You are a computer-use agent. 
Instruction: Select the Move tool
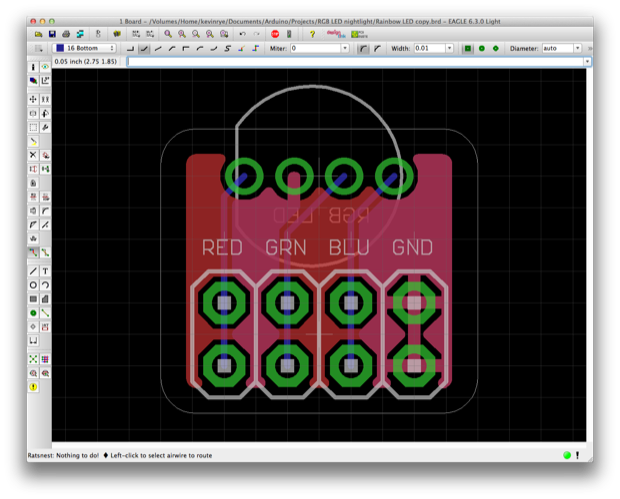(x=33, y=99)
